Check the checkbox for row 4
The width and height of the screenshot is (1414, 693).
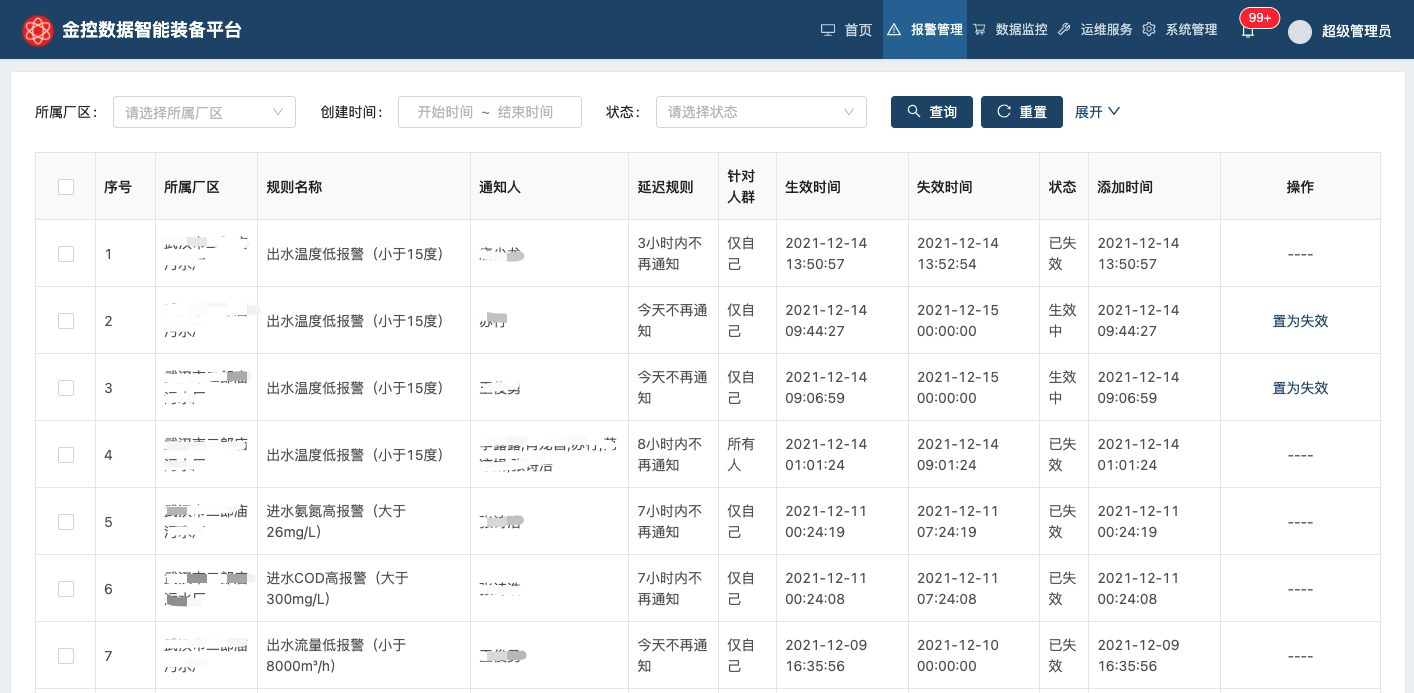pos(66,455)
